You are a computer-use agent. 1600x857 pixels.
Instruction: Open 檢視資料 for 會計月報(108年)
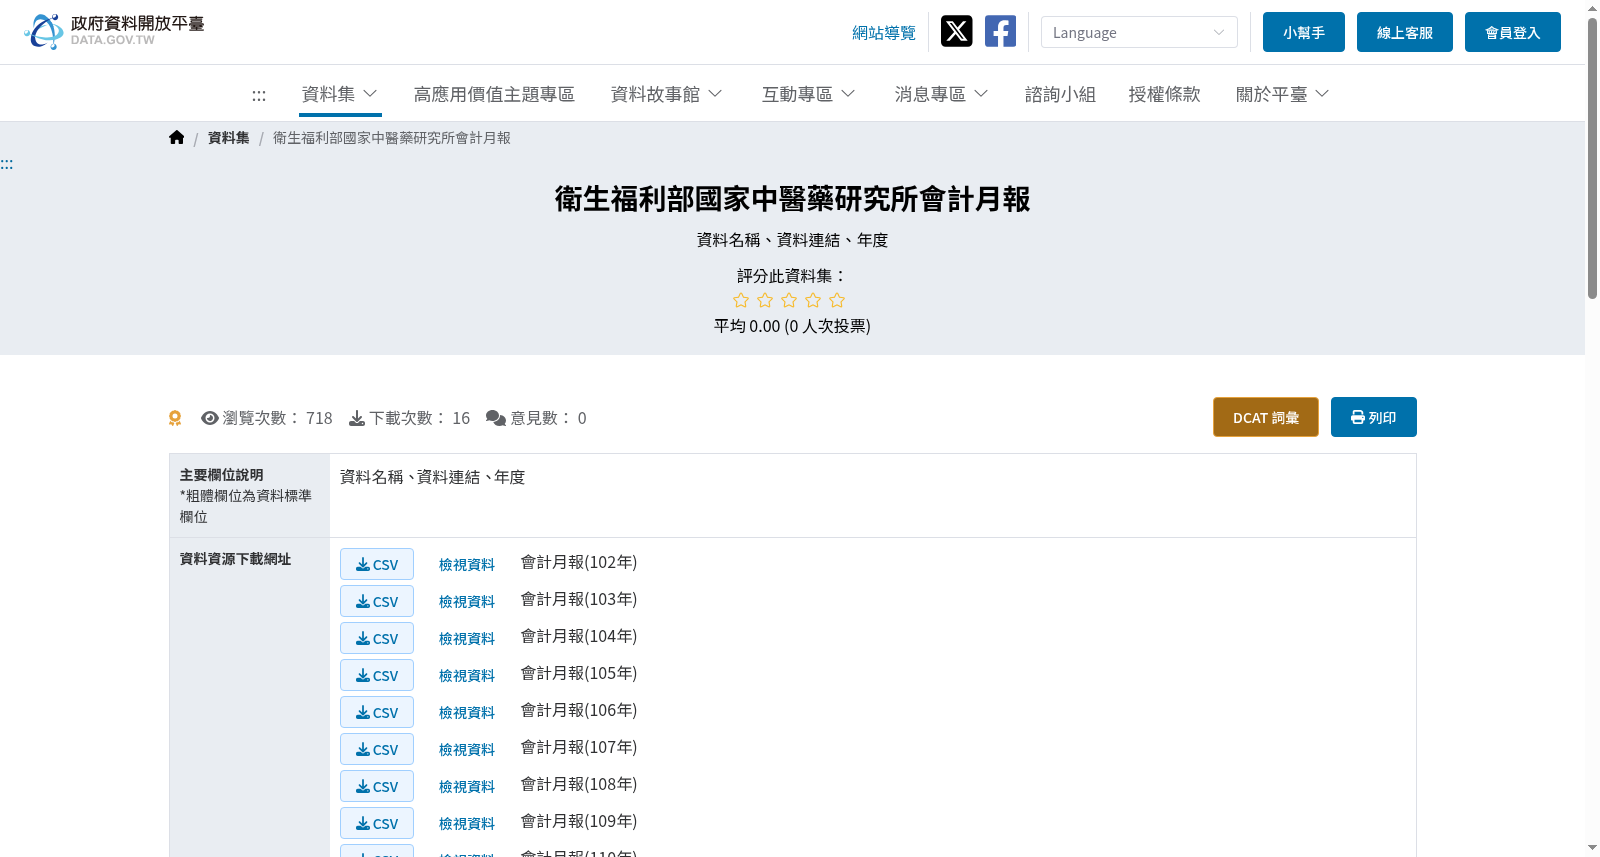467,787
